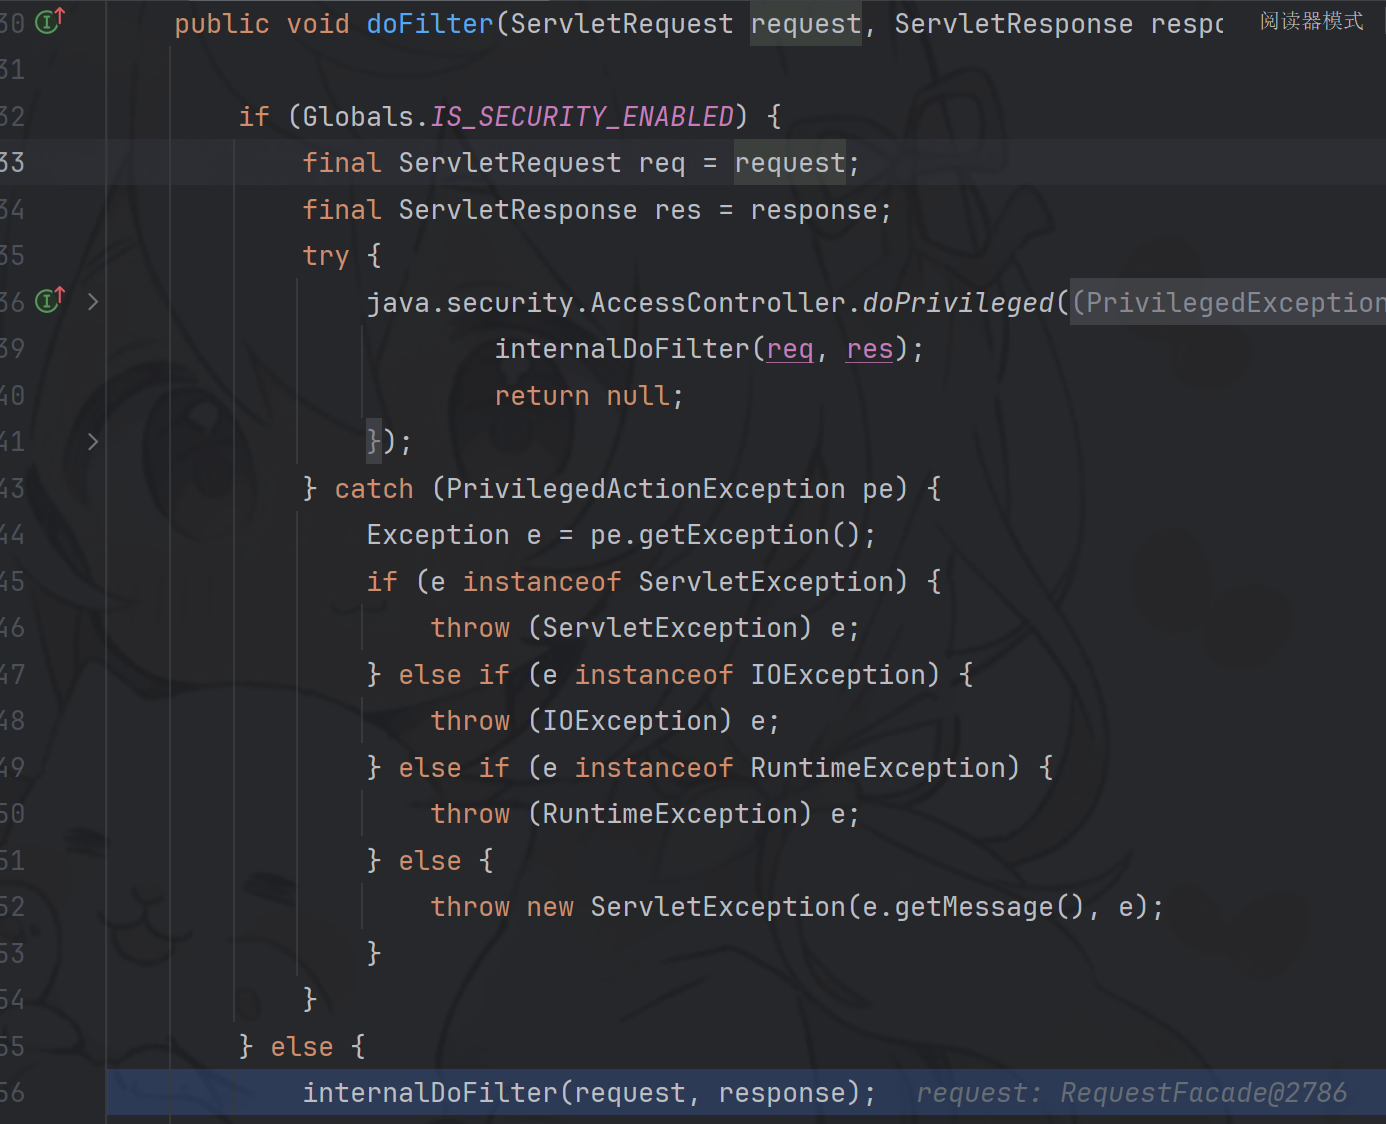Click the doPrivileged method call
The image size is (1386, 1124).
958,303
